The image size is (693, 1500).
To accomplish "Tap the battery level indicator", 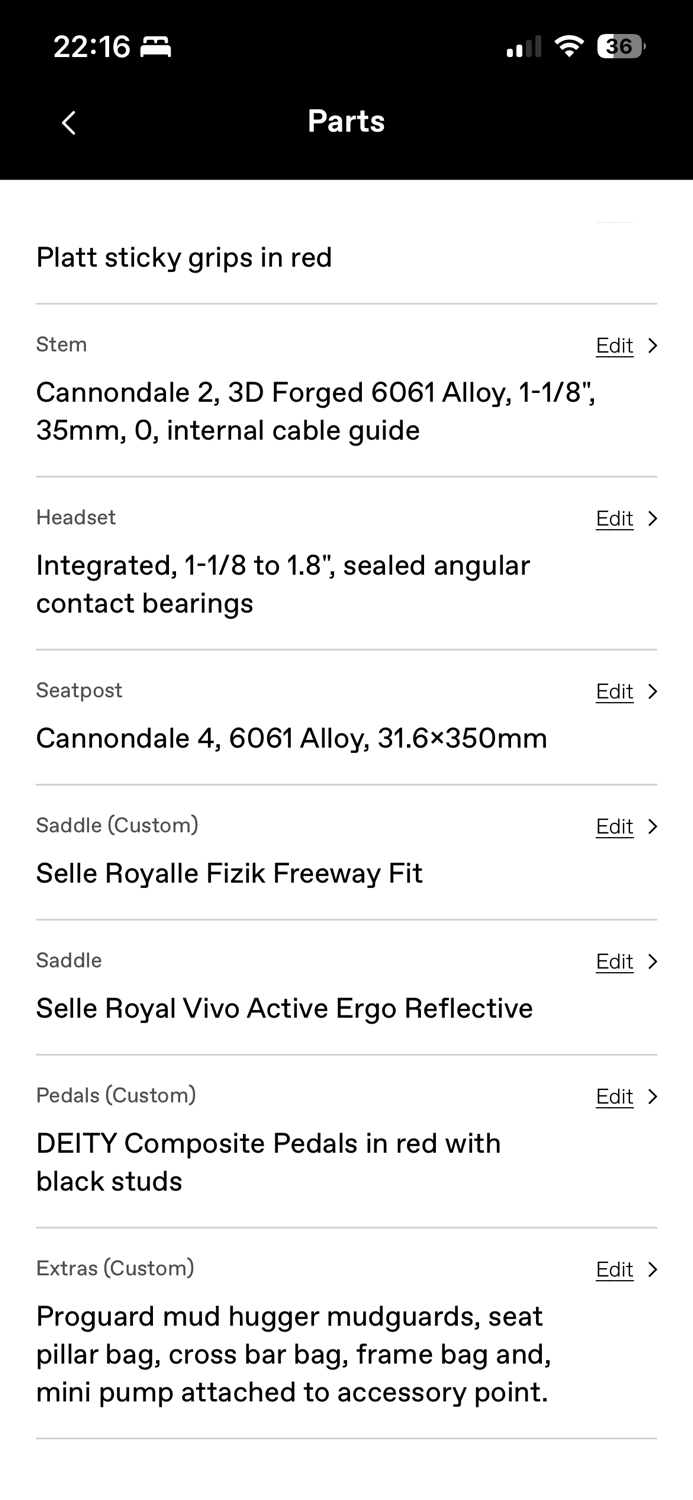I will [621, 47].
